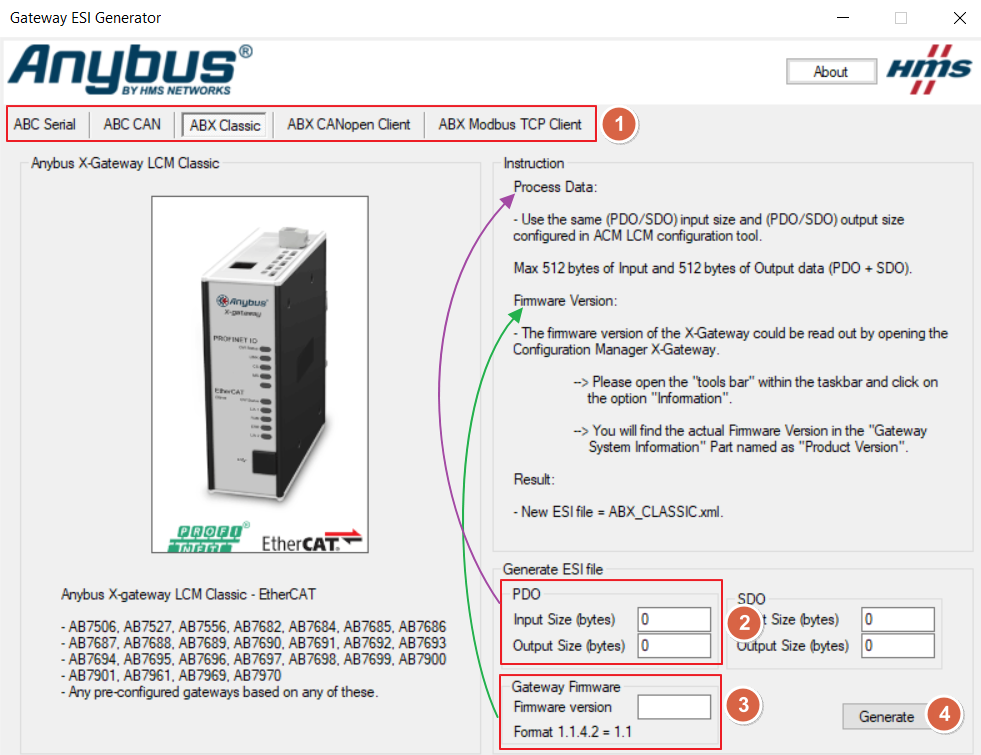Click the Generate button
This screenshot has width=981, height=755.
coord(886,717)
